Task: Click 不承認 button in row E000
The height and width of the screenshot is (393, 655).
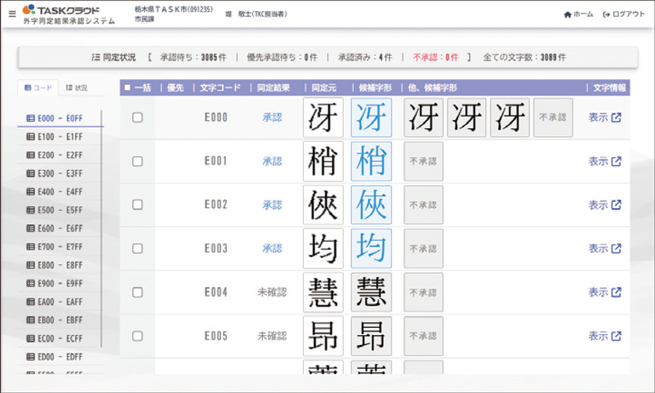Action: pos(553,117)
